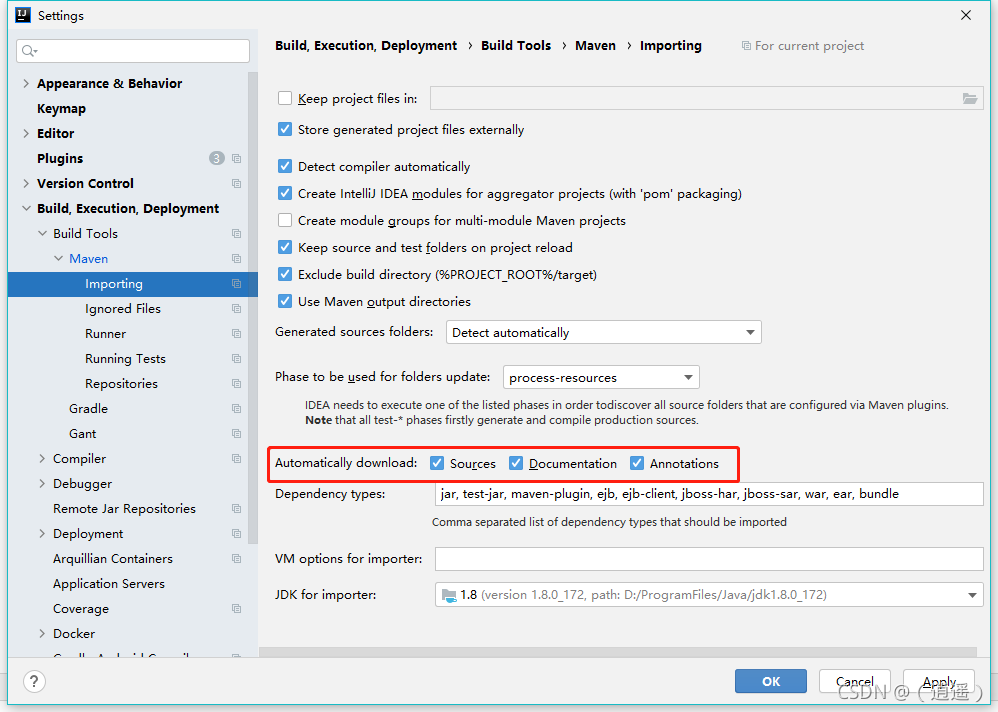Open the 'JDK for importer' dropdown
The height and width of the screenshot is (712, 998).
click(x=709, y=595)
